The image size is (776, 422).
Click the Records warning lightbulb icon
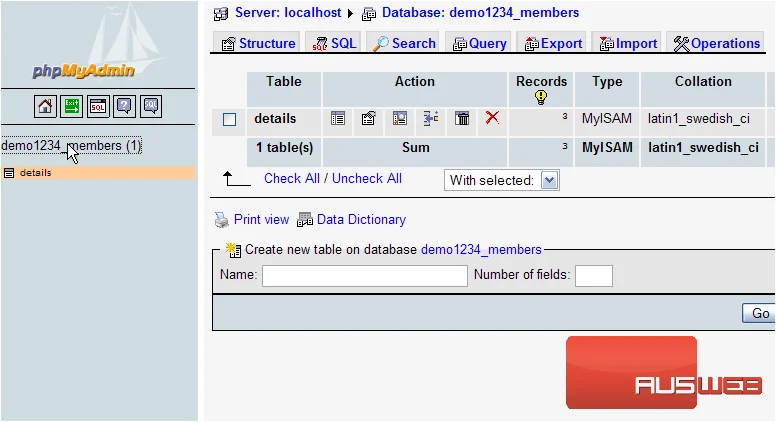541,97
